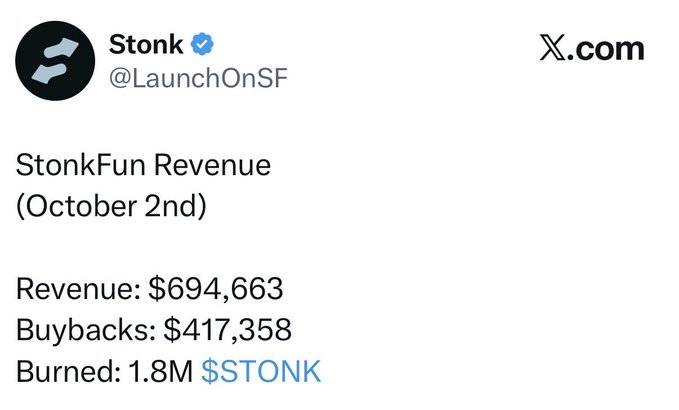679x410 pixels.
Task: Open the $STONK cashtag link
Action: click(261, 371)
